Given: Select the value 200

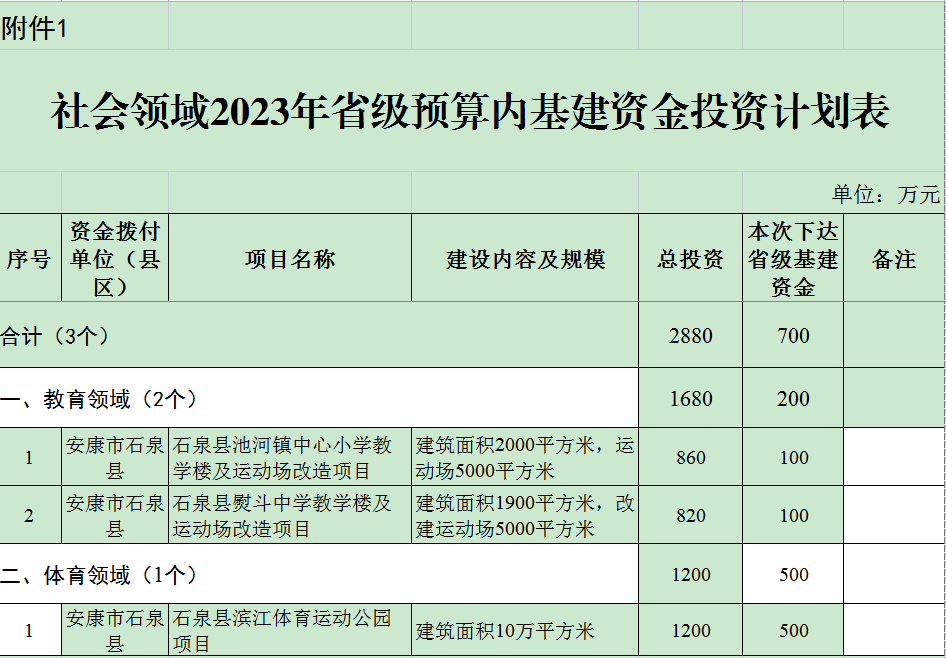Looking at the screenshot, I should 793,398.
